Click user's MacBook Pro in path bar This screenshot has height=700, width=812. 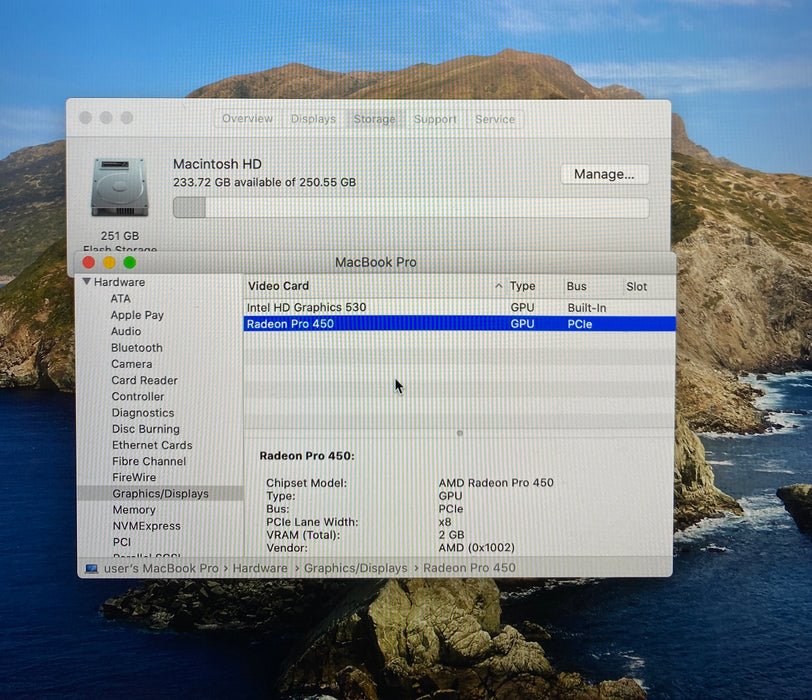[161, 568]
